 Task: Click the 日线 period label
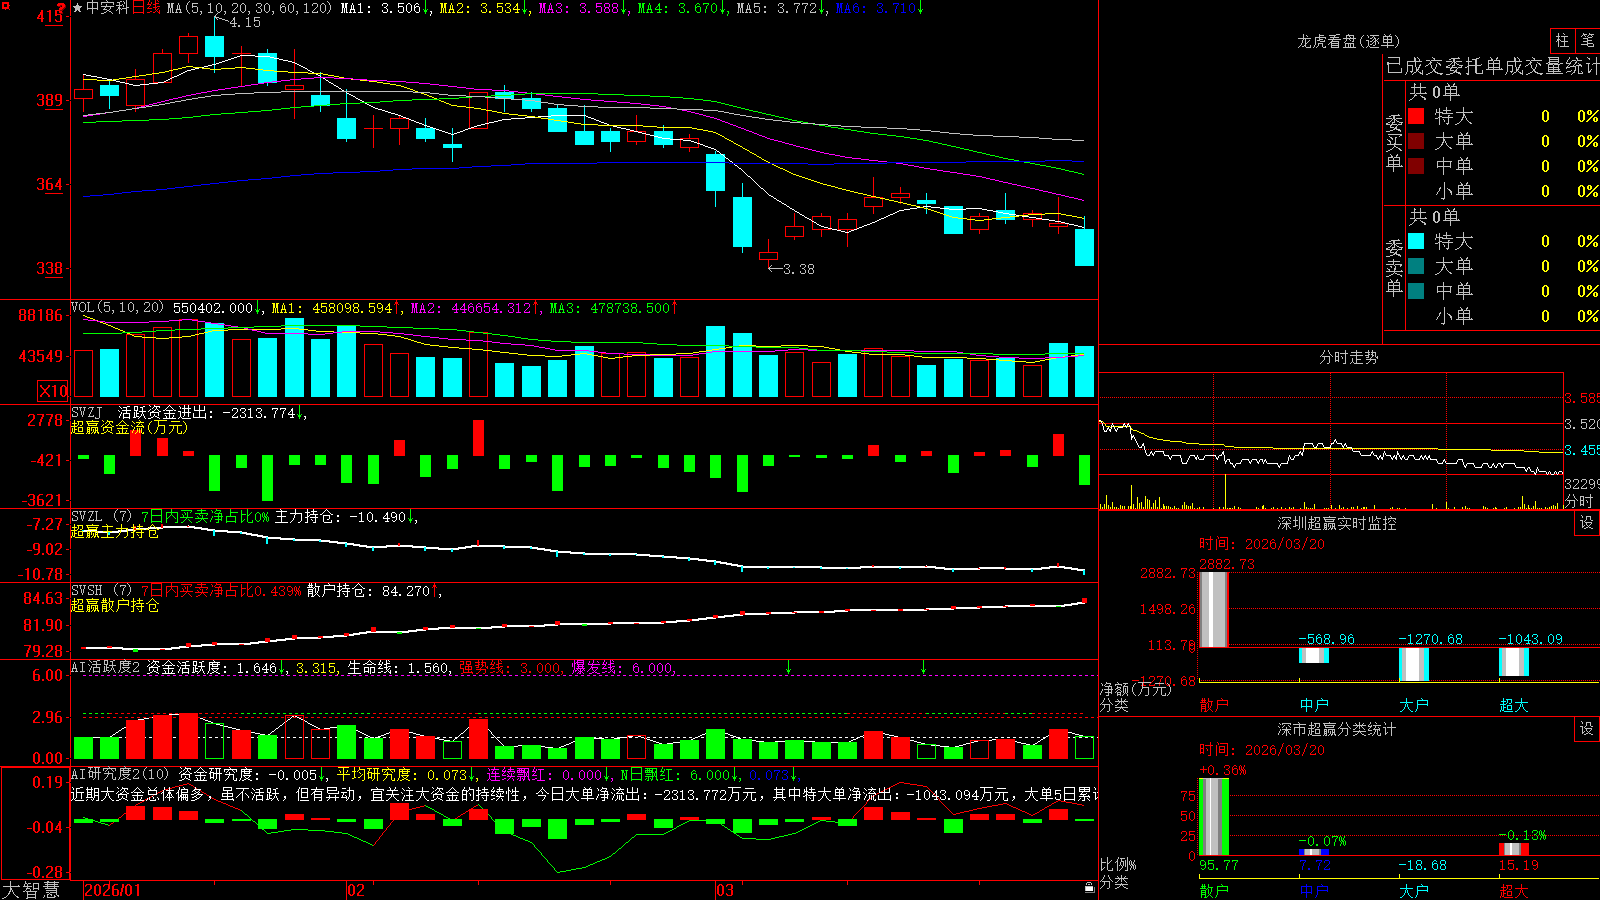tap(146, 8)
